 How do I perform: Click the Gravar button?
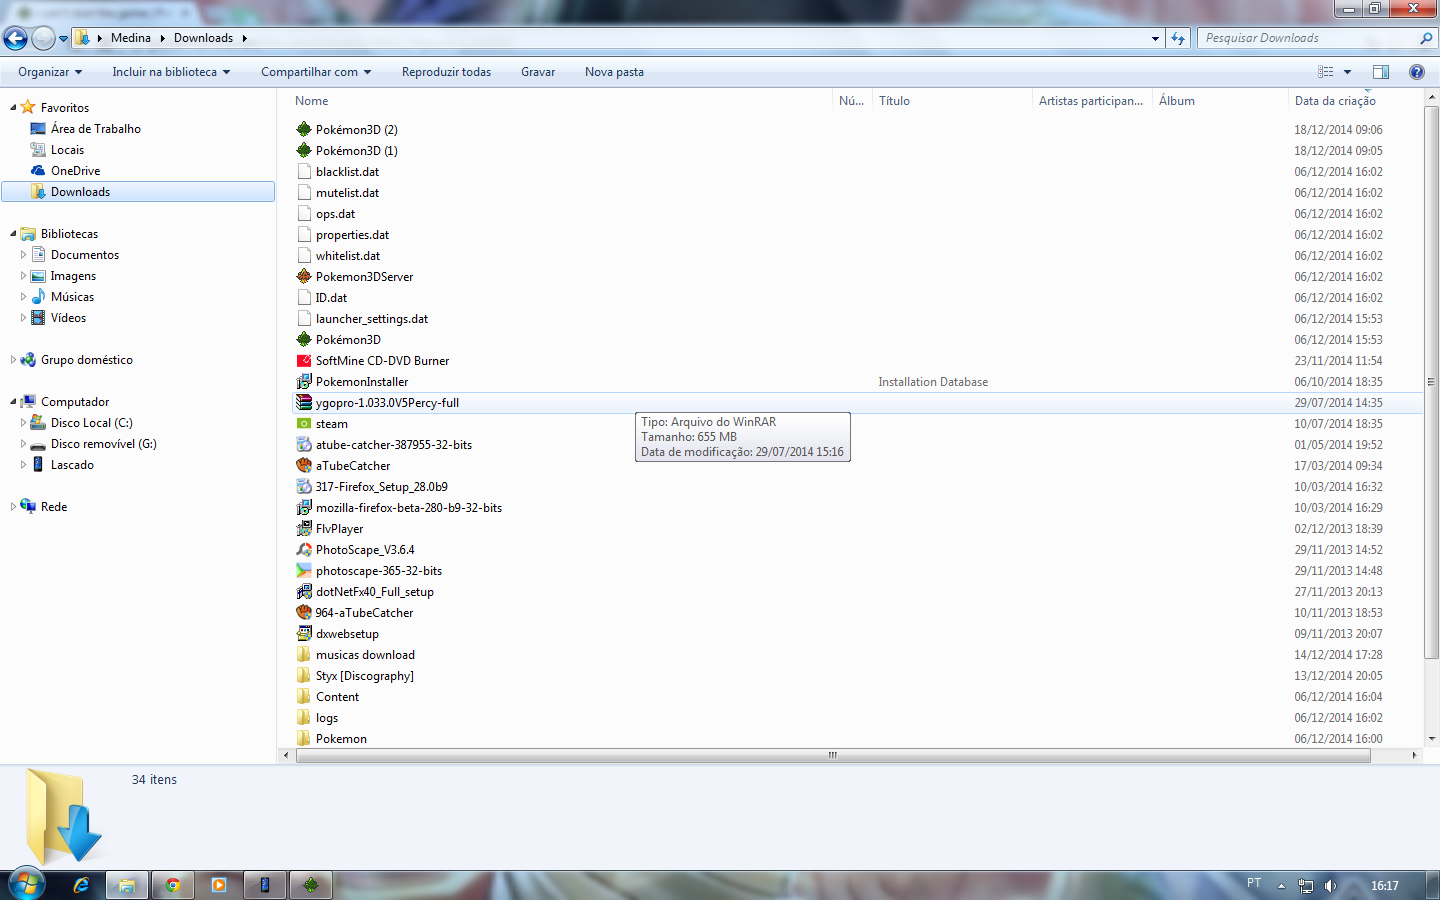point(538,72)
